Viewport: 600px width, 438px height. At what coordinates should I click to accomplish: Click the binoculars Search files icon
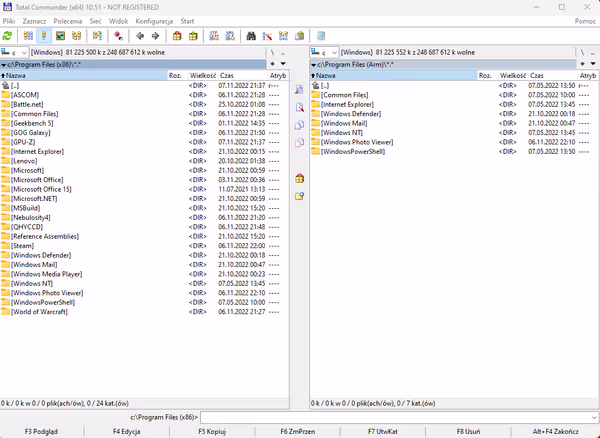coord(252,35)
